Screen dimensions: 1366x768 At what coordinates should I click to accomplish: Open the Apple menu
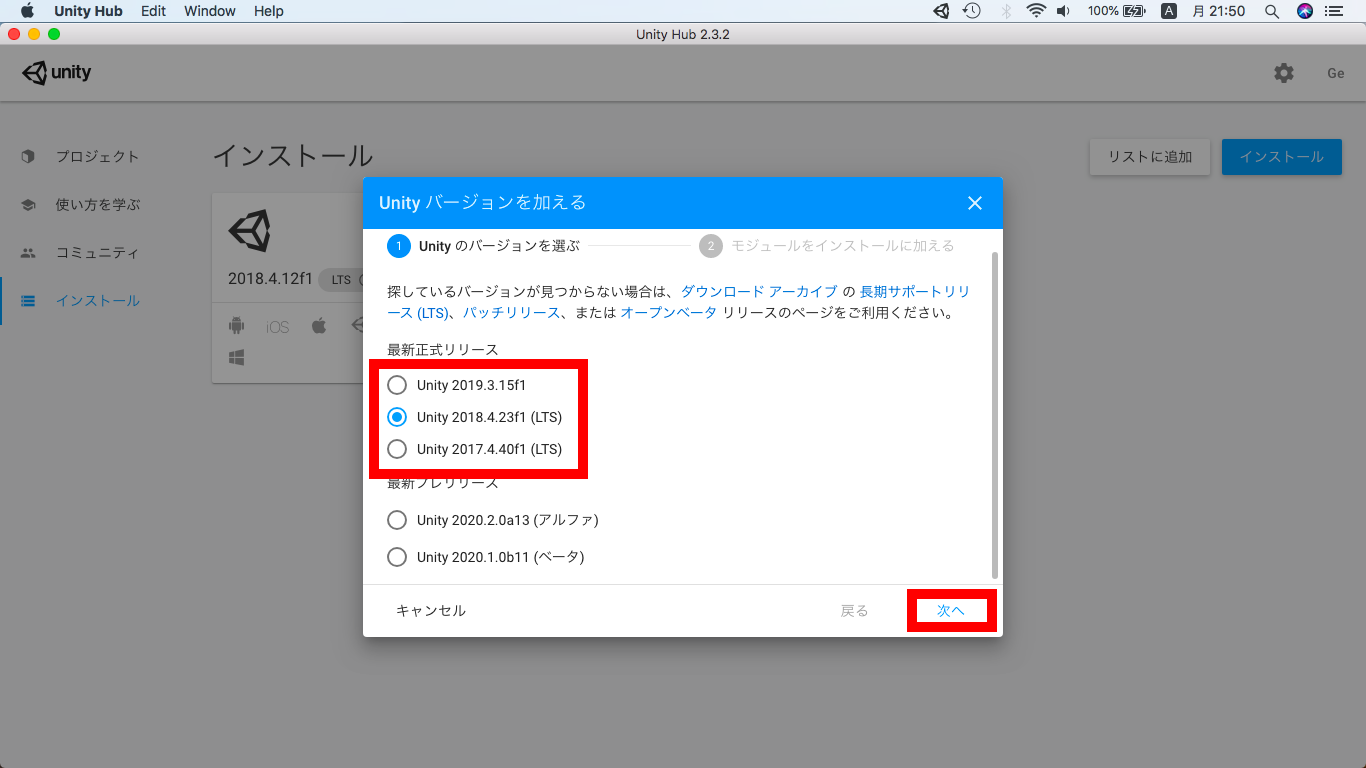pyautogui.click(x=27, y=11)
